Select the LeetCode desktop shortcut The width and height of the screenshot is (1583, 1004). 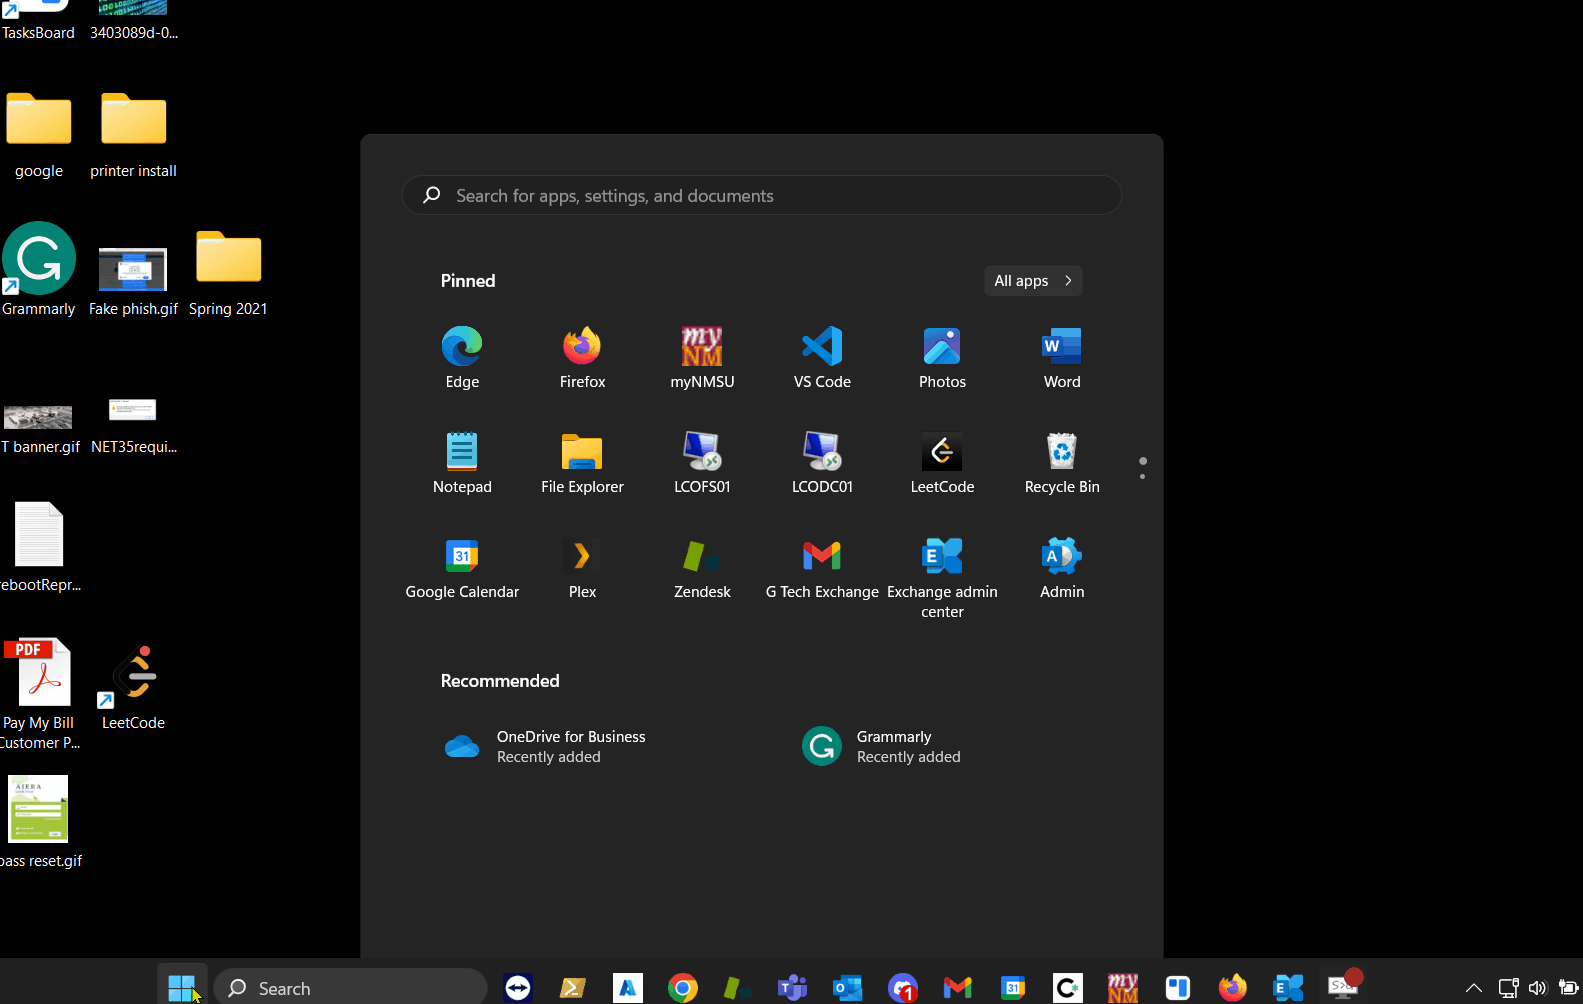[x=133, y=688]
